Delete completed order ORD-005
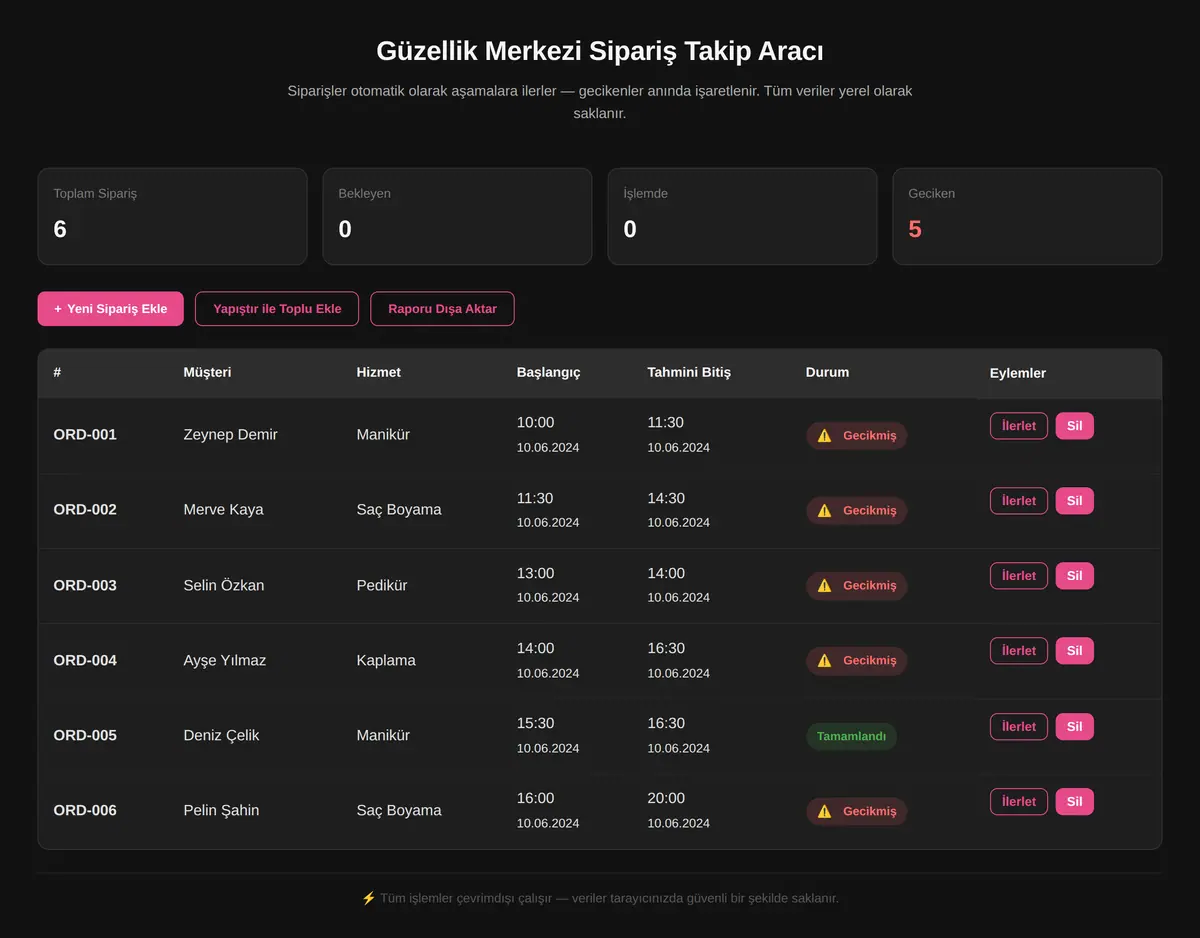 [x=1074, y=727]
